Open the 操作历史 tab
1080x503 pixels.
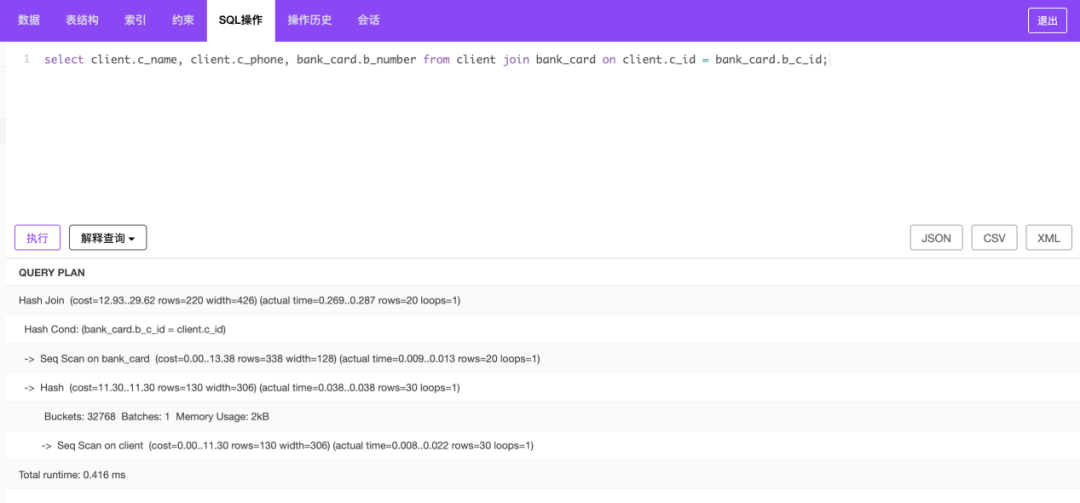(310, 21)
